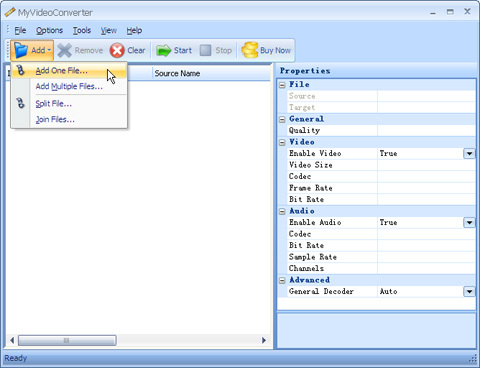The height and width of the screenshot is (368, 480).
Task: Click the Clear button label
Action: [x=136, y=50]
